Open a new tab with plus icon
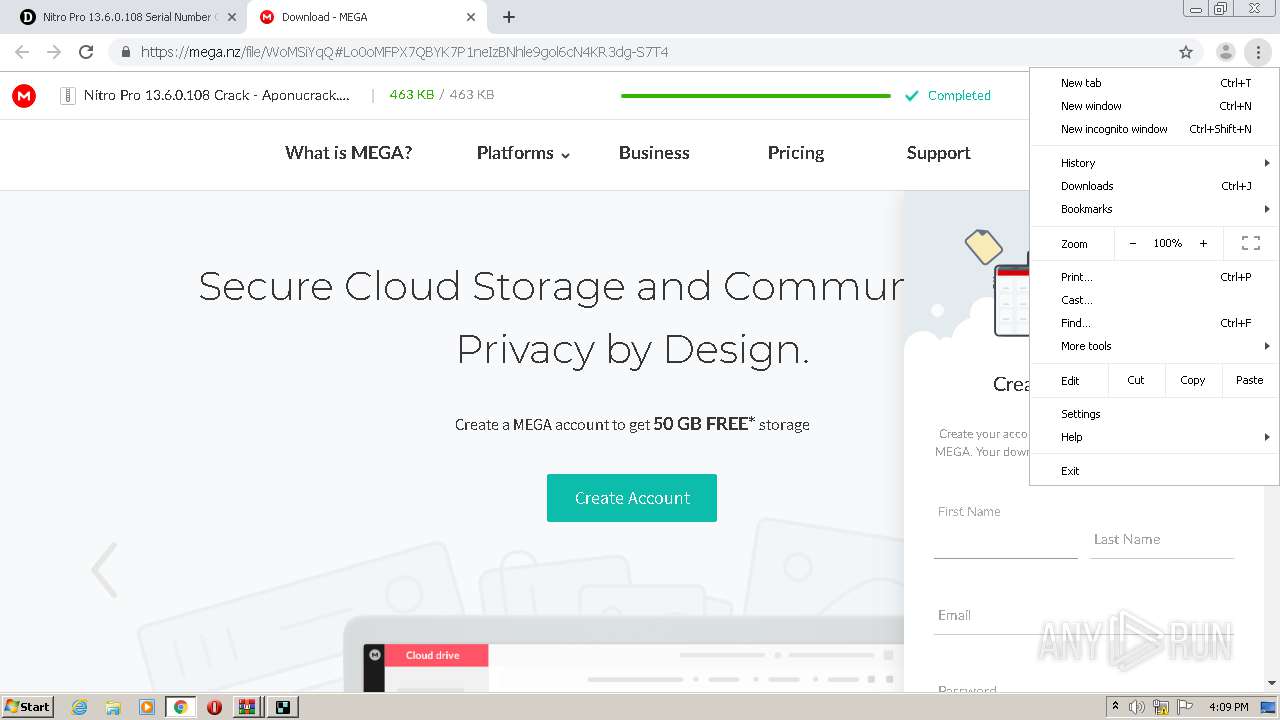 pos(509,17)
